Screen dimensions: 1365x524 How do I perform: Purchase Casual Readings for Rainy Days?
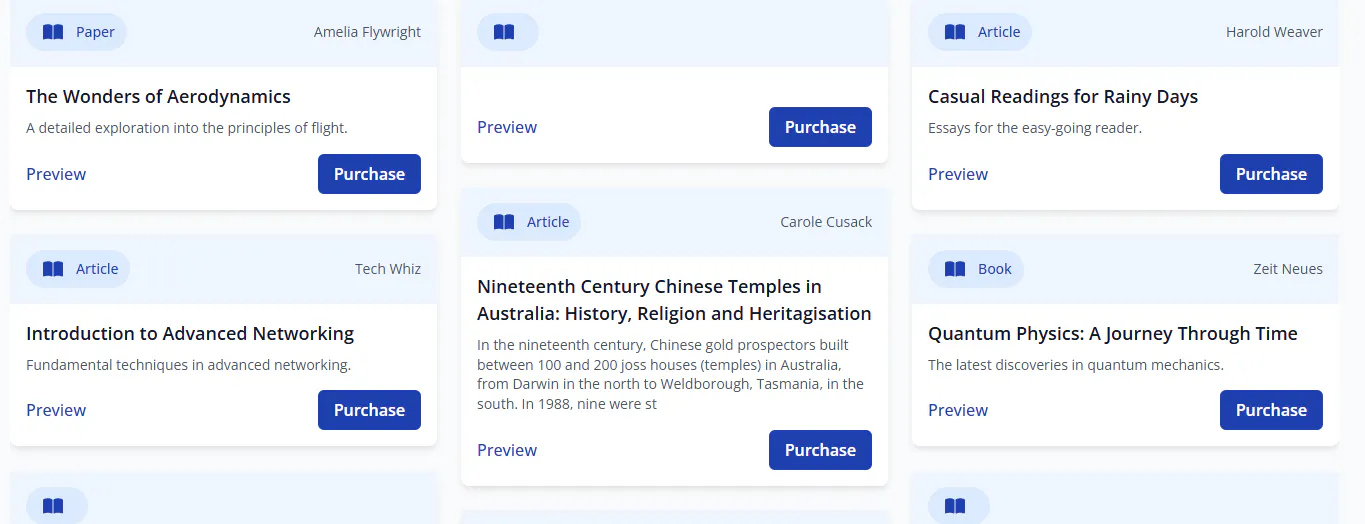(x=1271, y=174)
